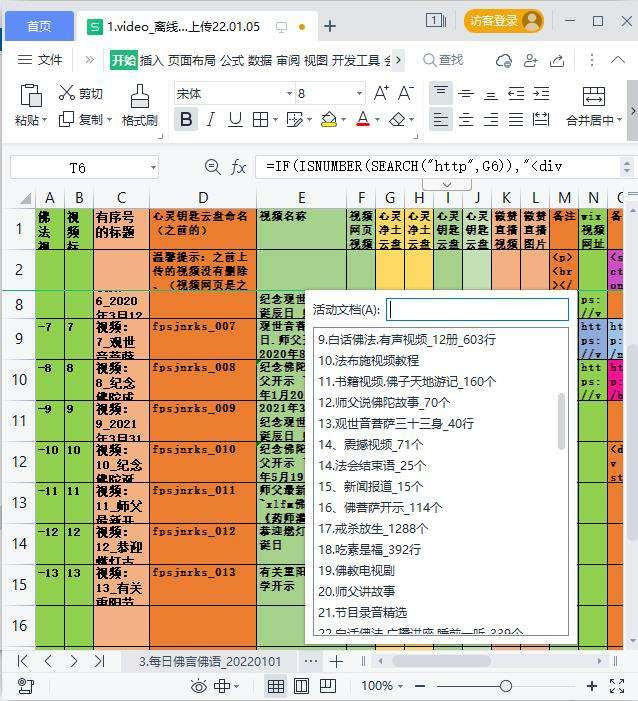Toggle underline formatting
Viewport: 638px width, 701px height.
pyautogui.click(x=235, y=119)
